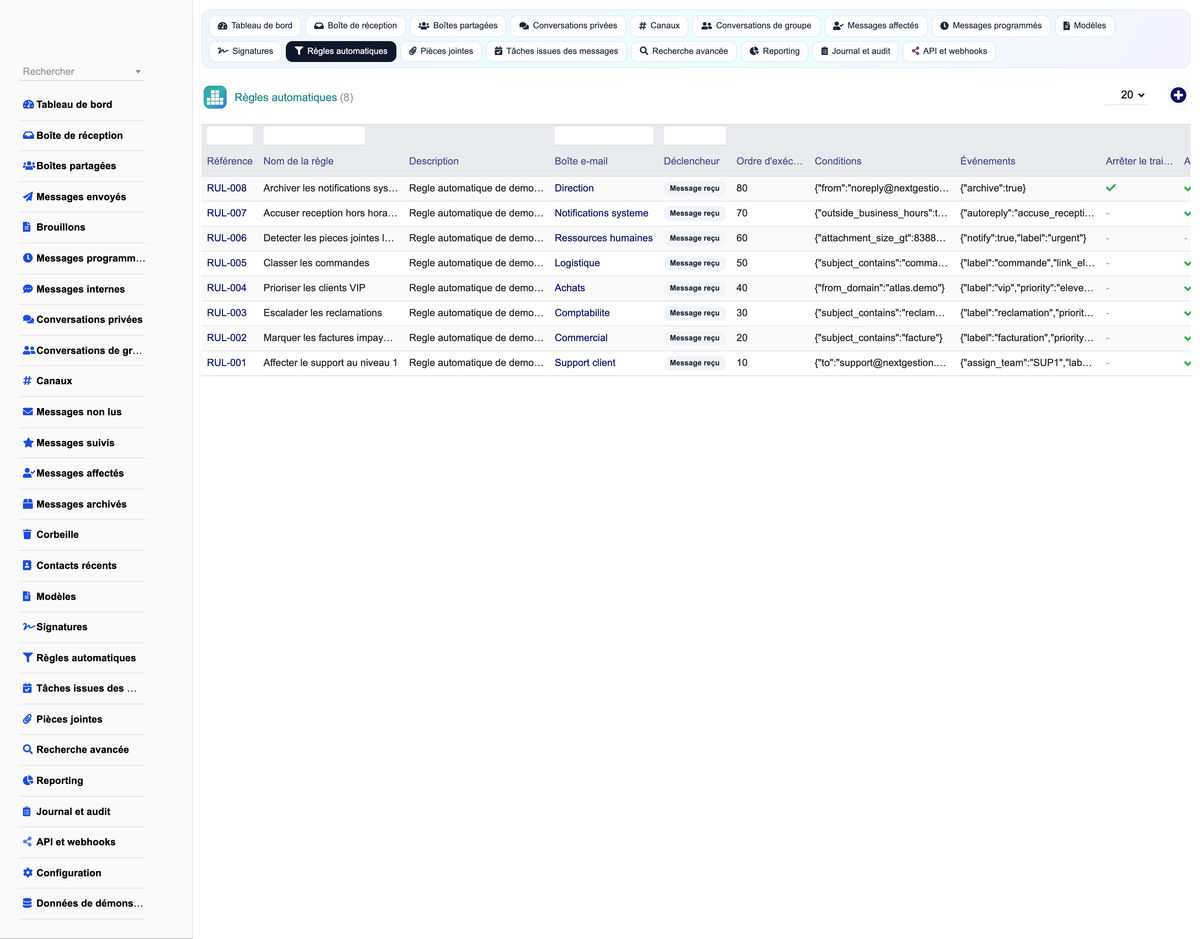This screenshot has height=939, width=1200.
Task: Click the Déclencheur filter field
Action: pyautogui.click(x=695, y=136)
